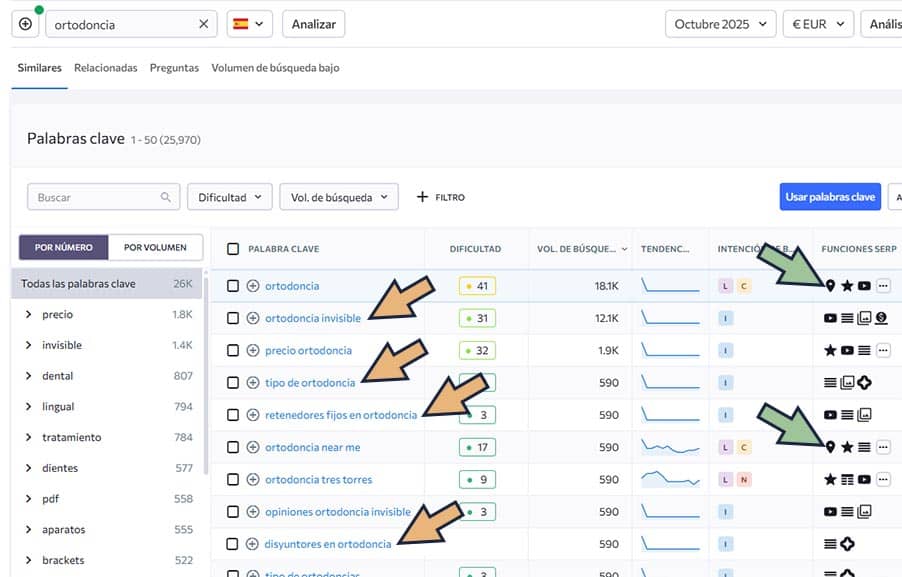
Task: Click the plus icon beside the search field
Action: pyautogui.click(x=25, y=24)
